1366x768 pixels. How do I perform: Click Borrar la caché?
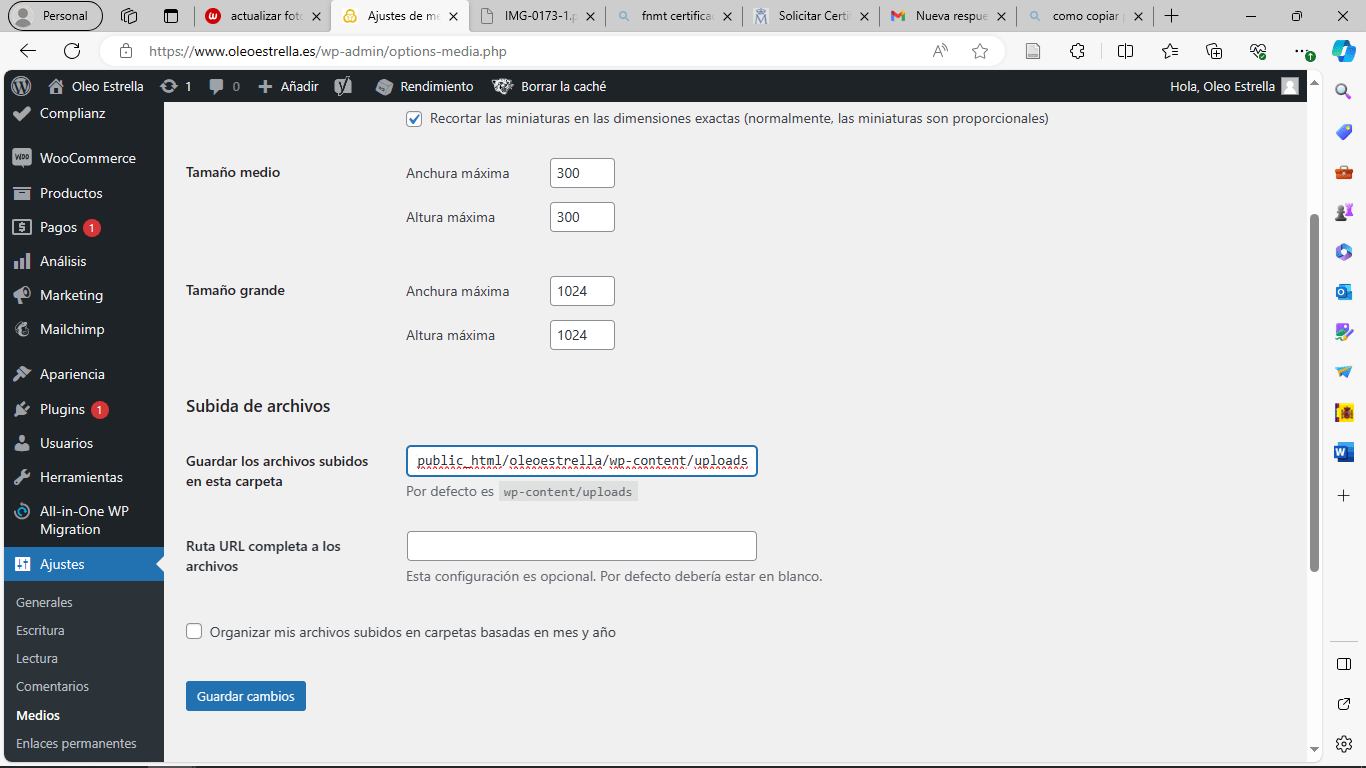point(550,86)
